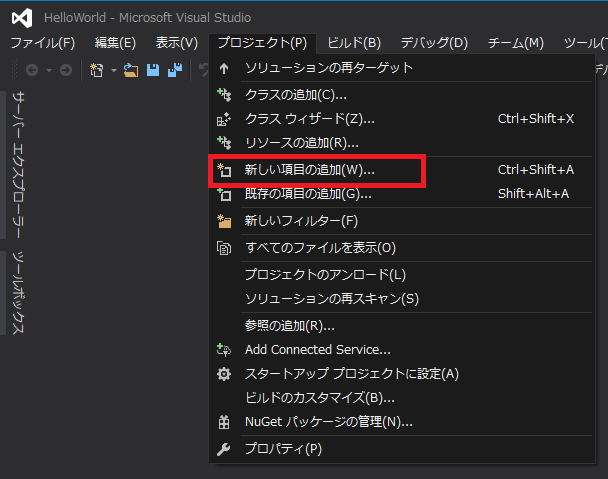Close the プロジェクト(P) menu header
The image size is (608, 479).
click(x=262, y=43)
